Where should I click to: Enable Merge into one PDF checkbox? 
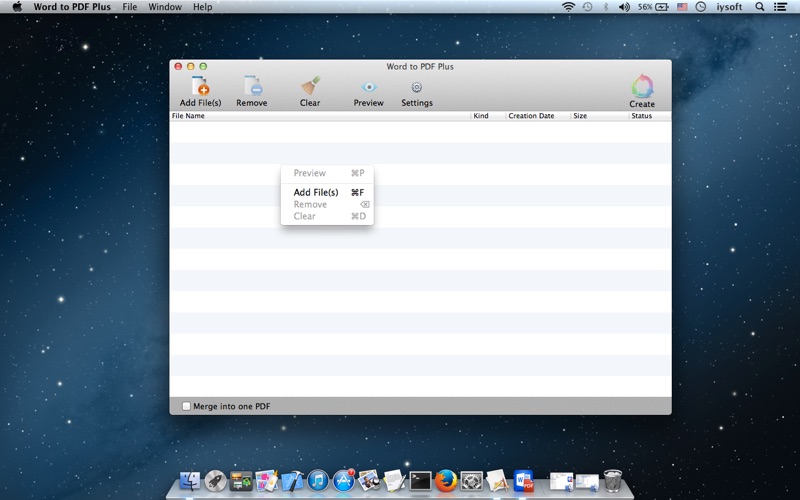pos(186,406)
